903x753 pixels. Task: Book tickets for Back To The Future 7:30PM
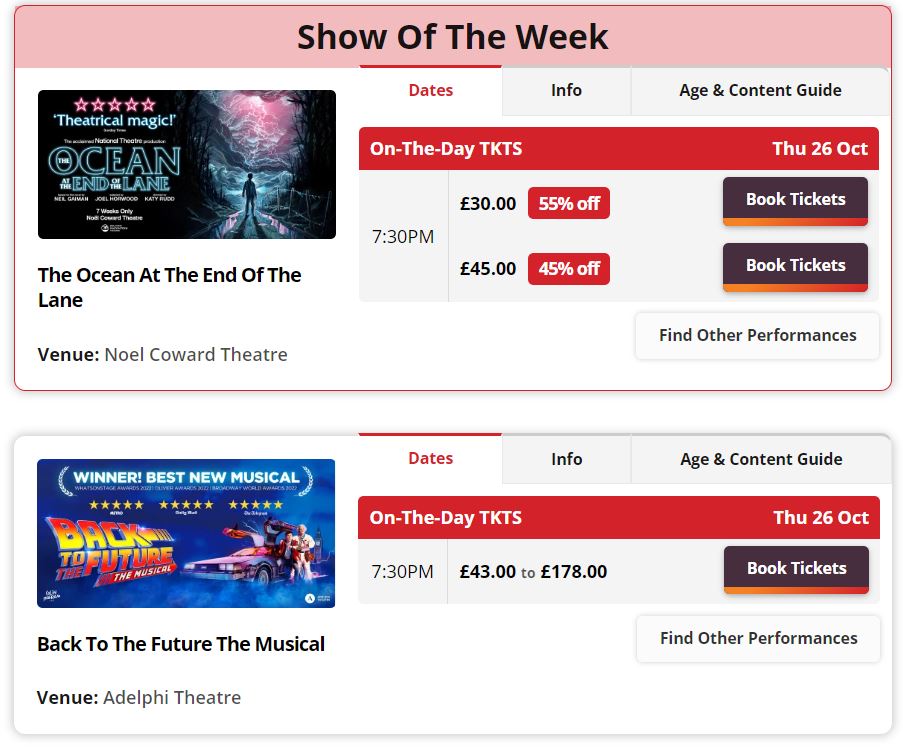795,568
